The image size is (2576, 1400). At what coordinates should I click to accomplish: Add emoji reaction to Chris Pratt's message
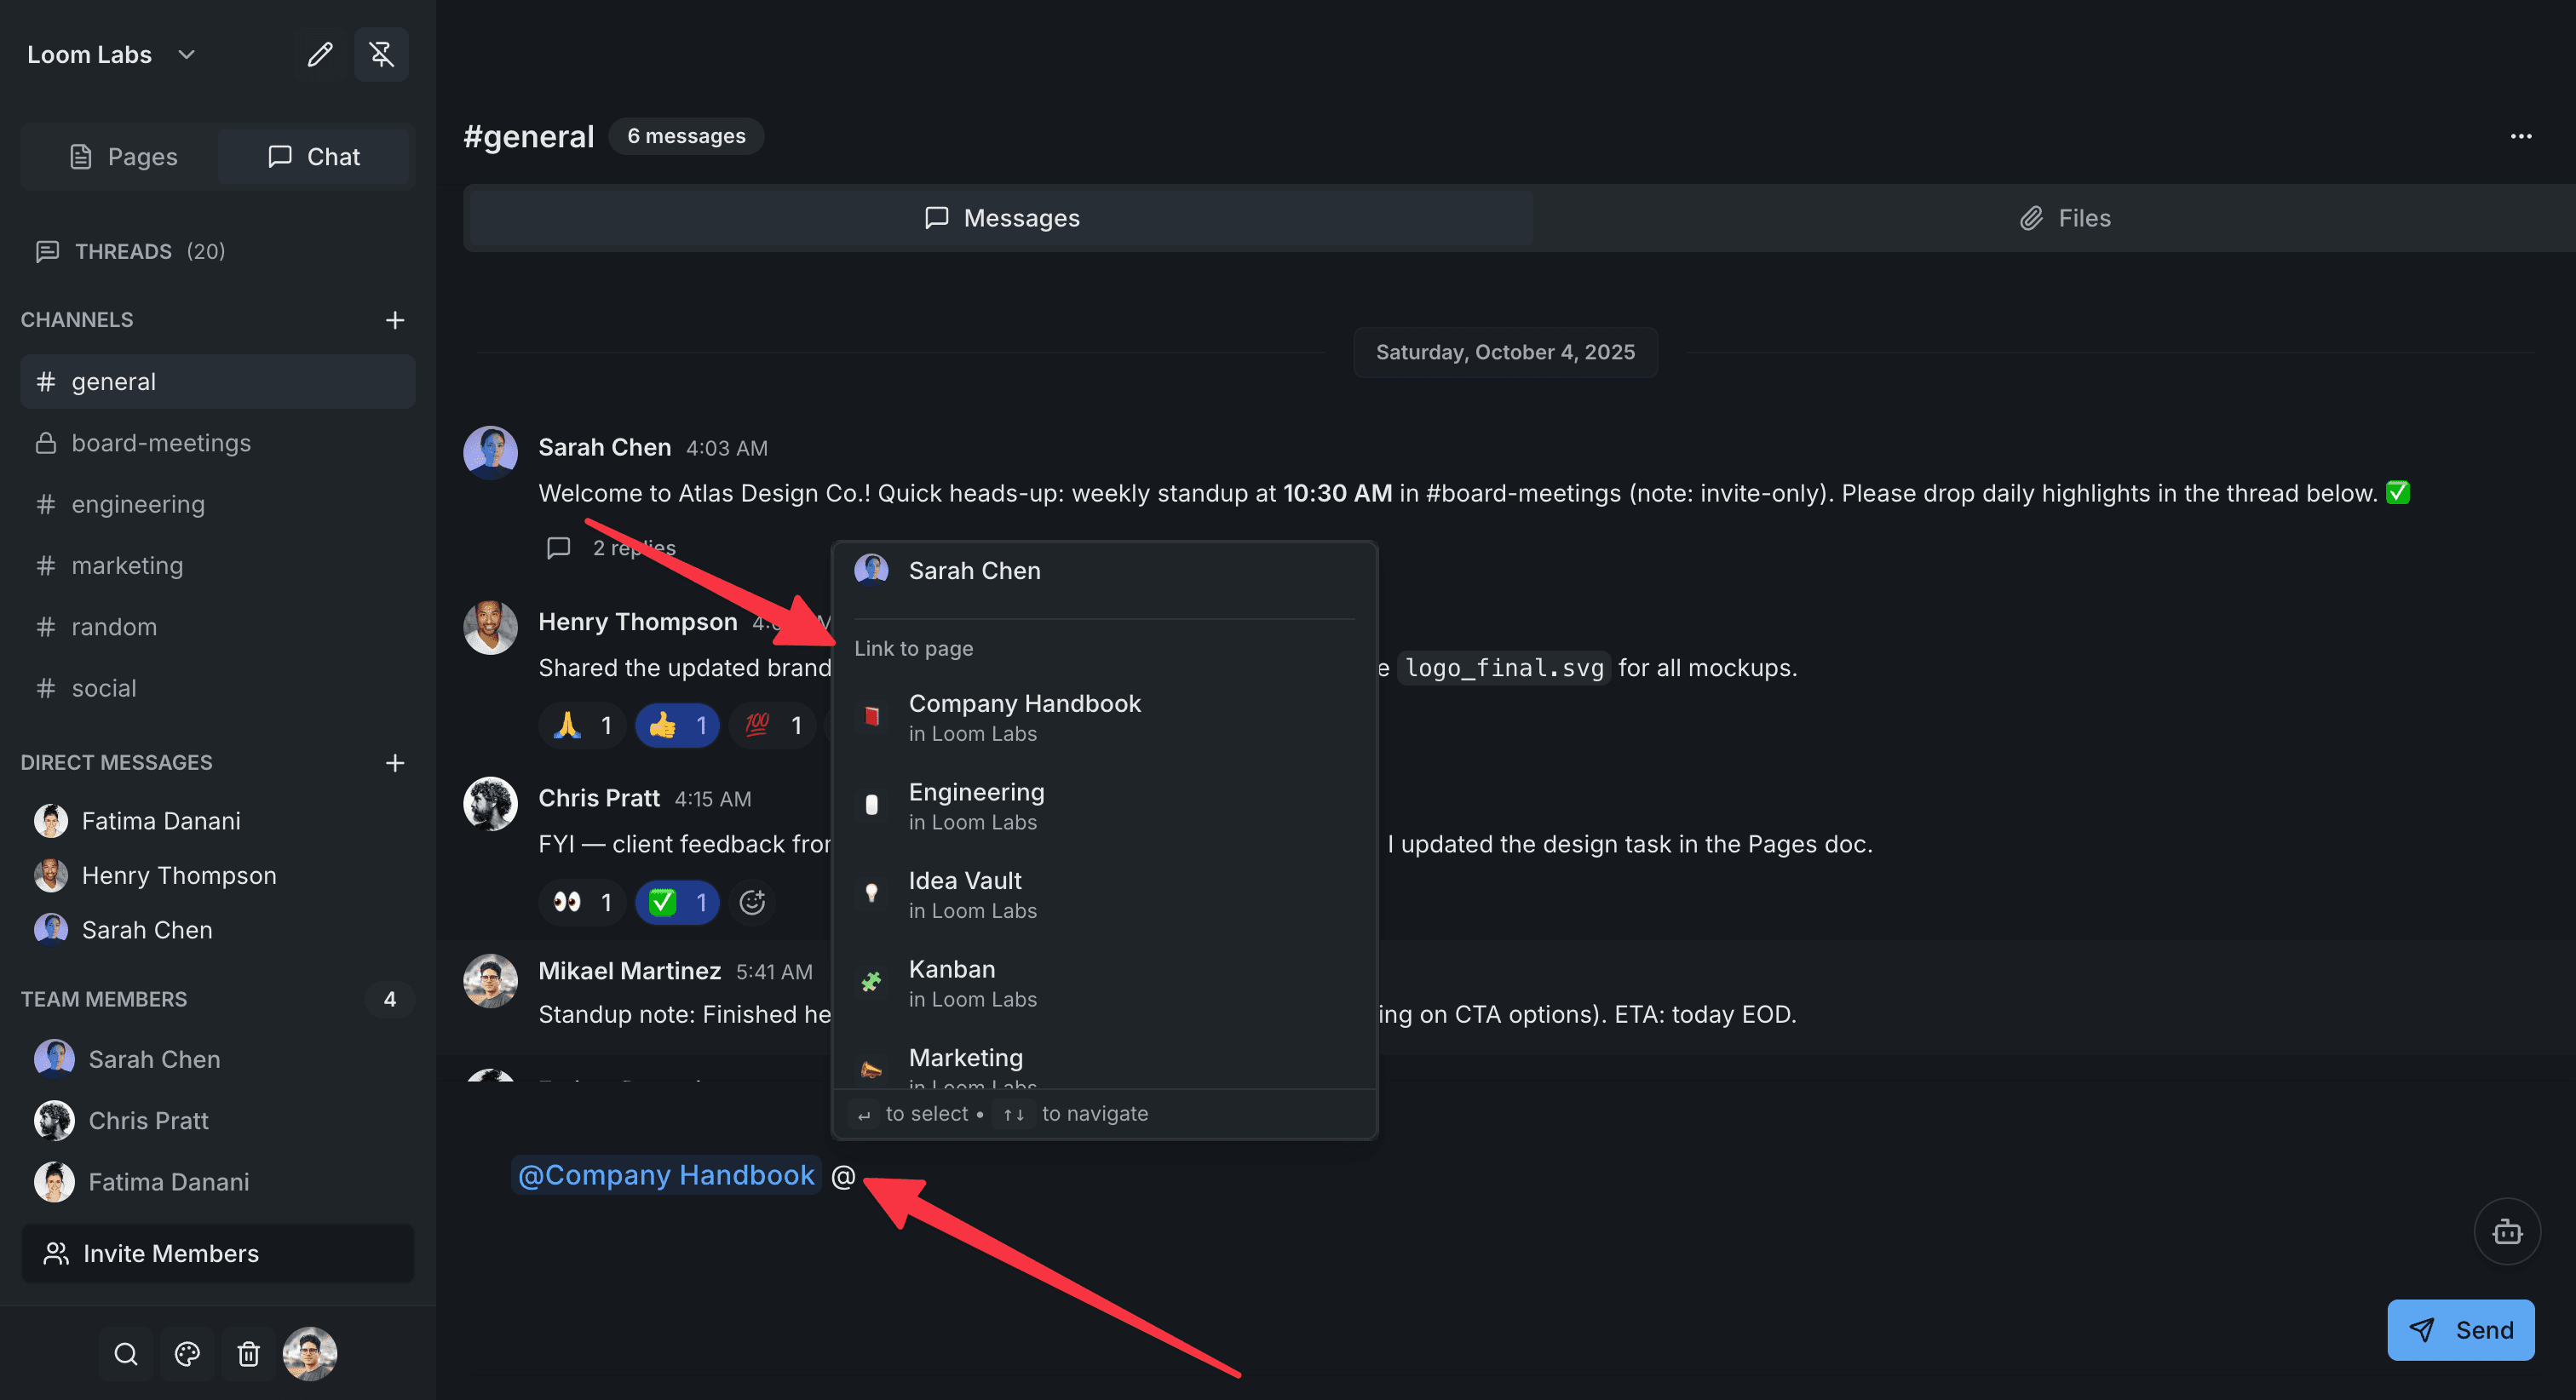(x=753, y=902)
